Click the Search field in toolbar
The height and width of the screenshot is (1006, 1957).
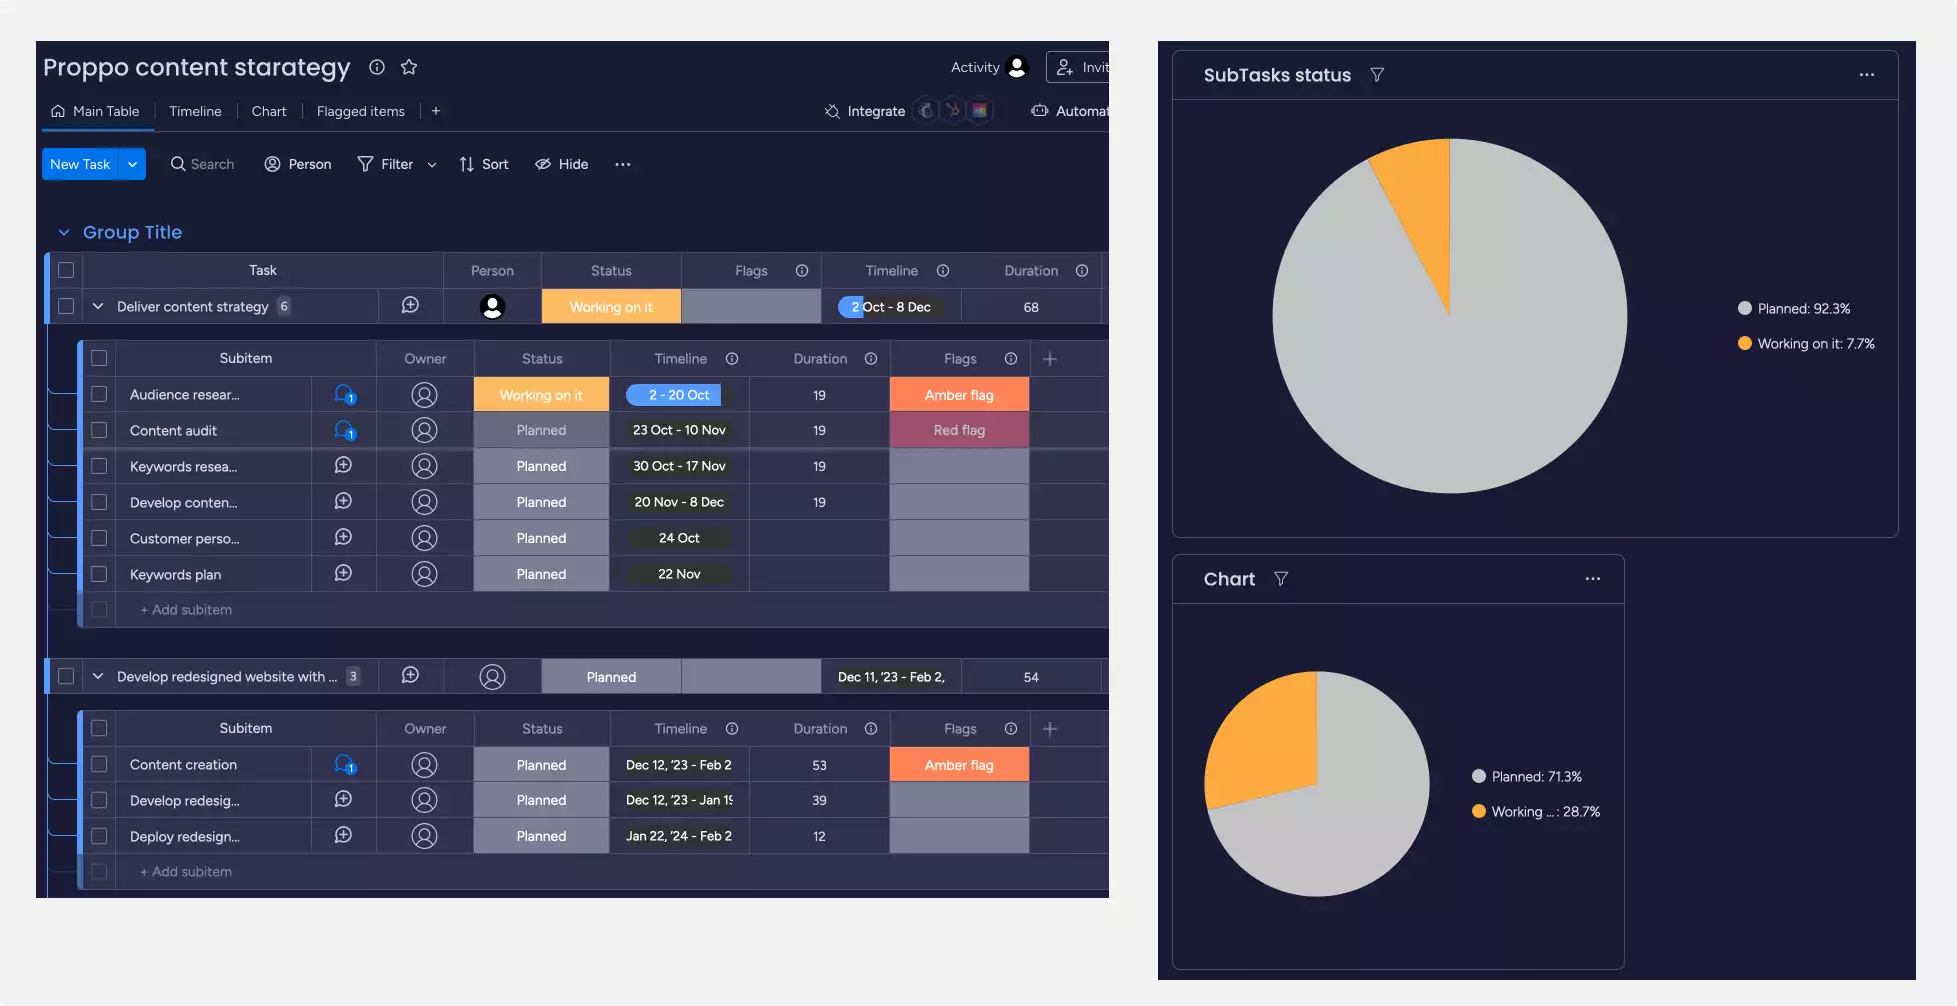pos(202,164)
